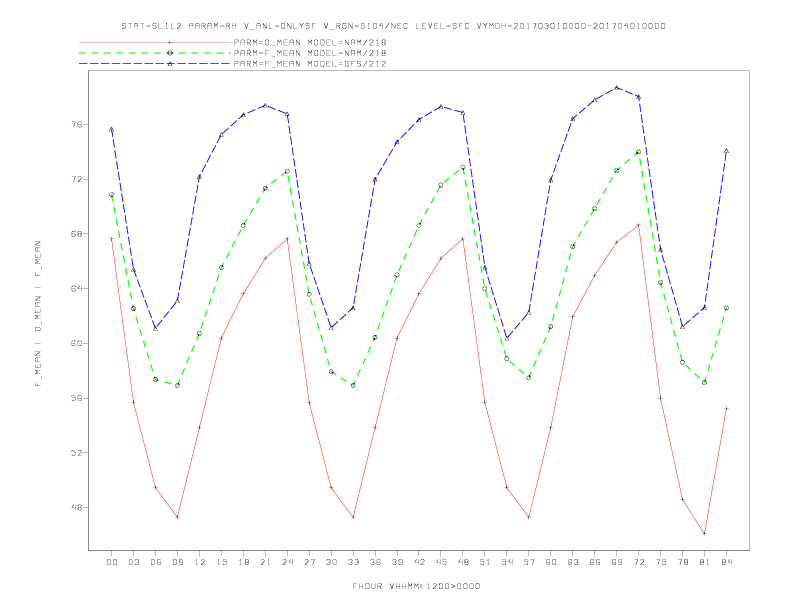The height and width of the screenshot is (612, 792).
Task: Click x-axis tick label 18
Action: coord(243,562)
